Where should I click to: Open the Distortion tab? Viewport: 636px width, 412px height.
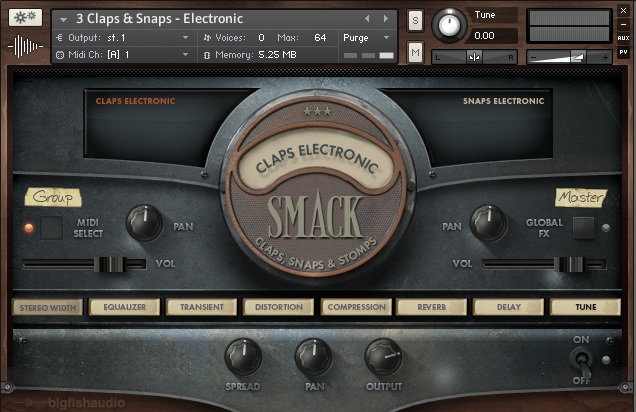coord(279,307)
